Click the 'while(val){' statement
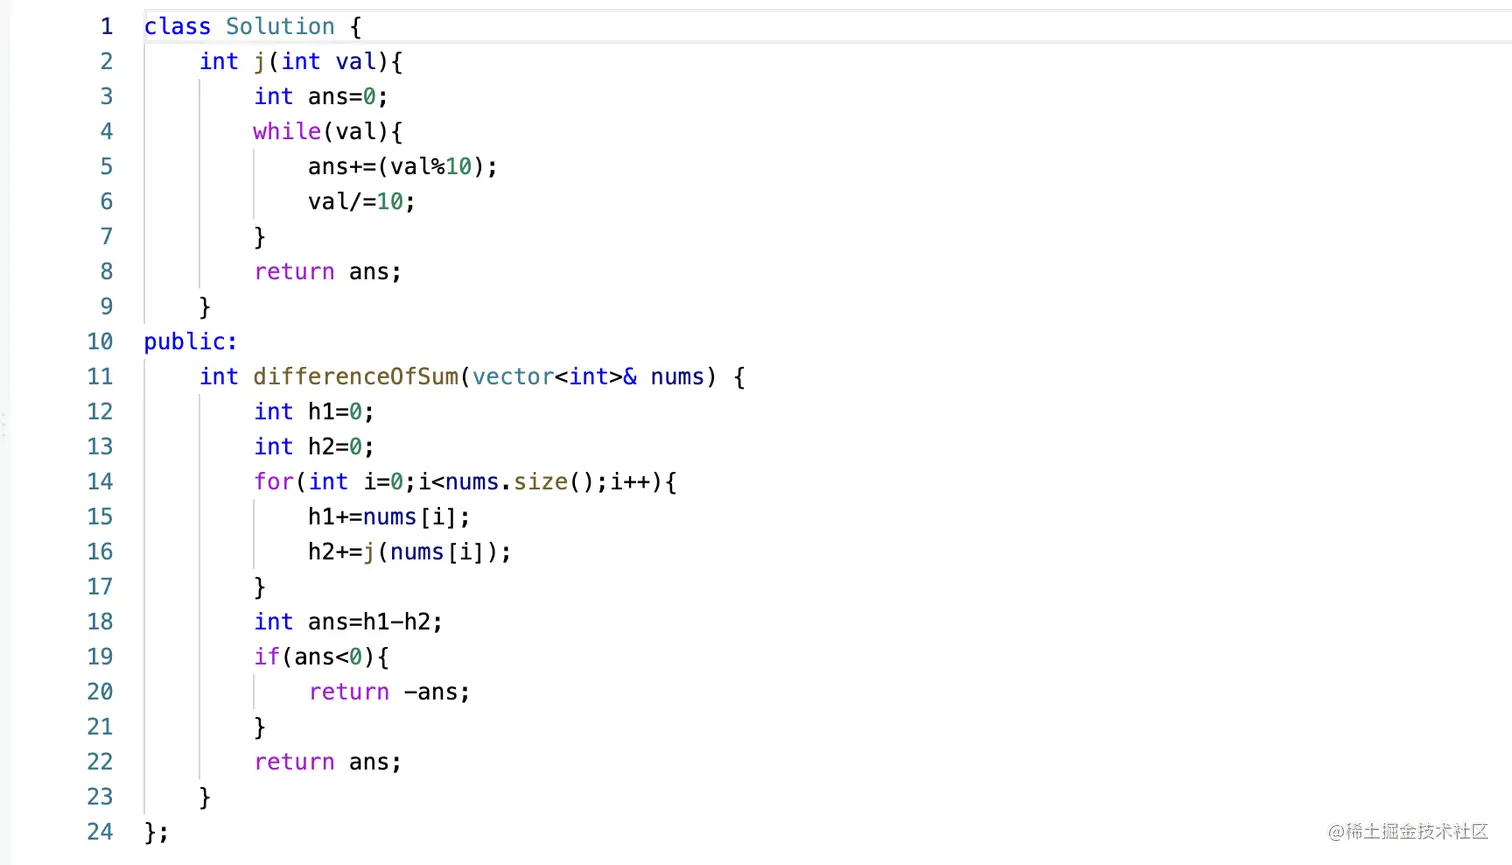This screenshot has height=865, width=1512. [x=328, y=131]
